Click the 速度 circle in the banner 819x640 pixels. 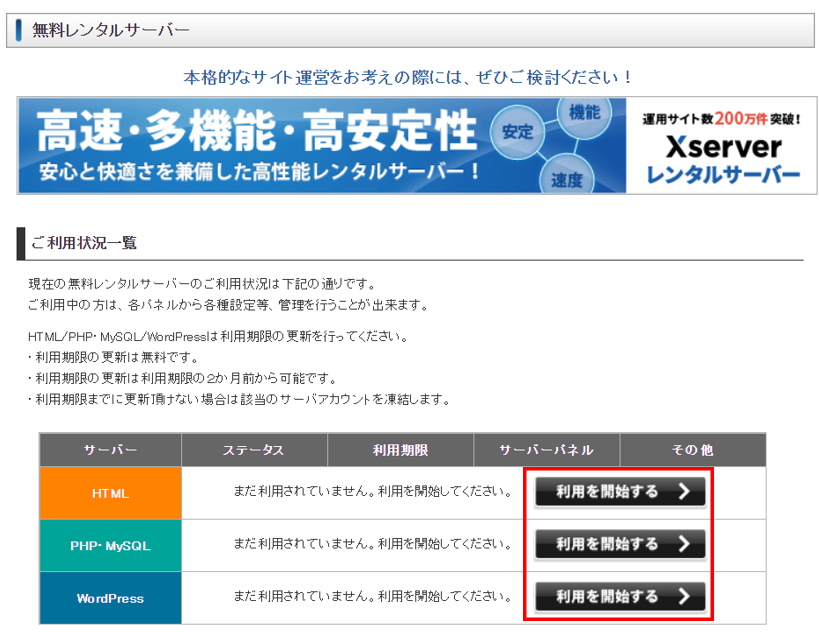[566, 180]
